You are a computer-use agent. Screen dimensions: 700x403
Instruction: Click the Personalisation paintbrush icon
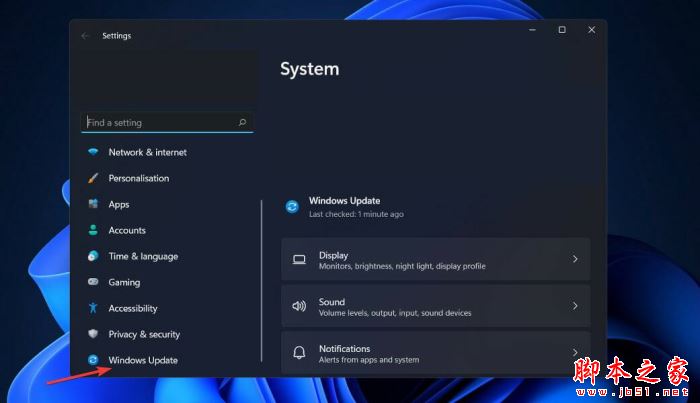tap(93, 178)
